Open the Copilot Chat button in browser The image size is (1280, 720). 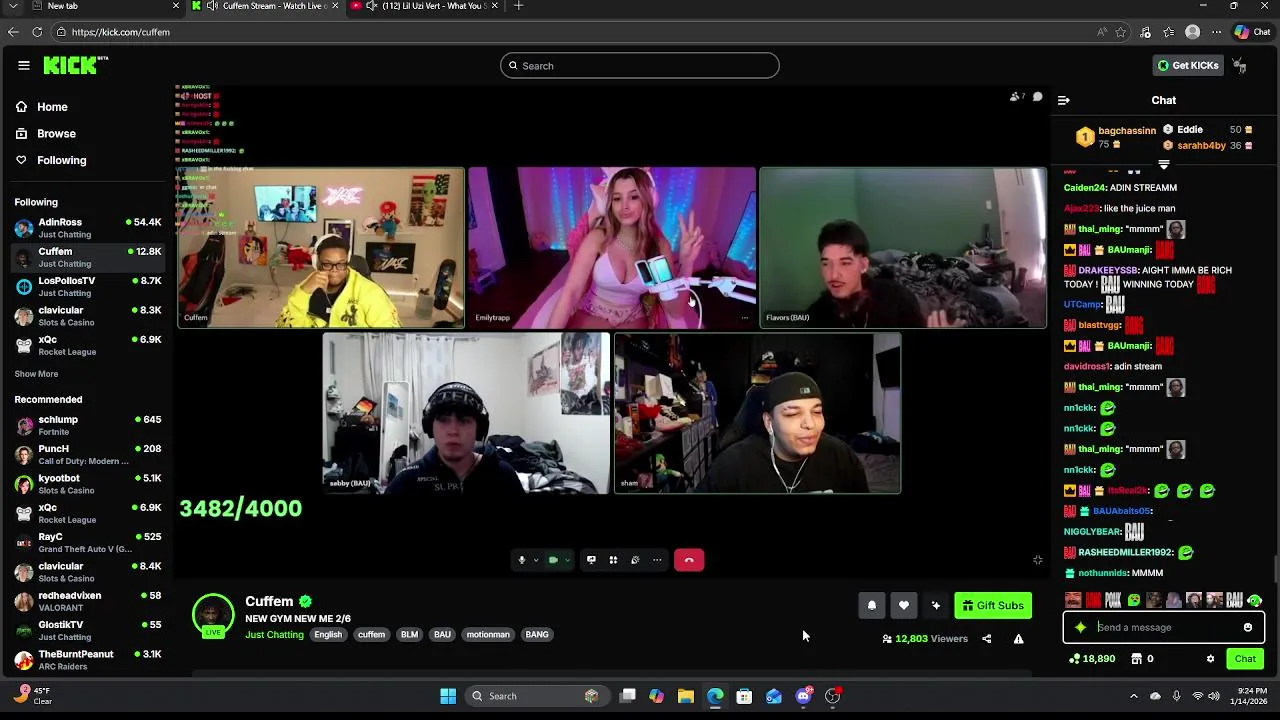pos(1252,32)
